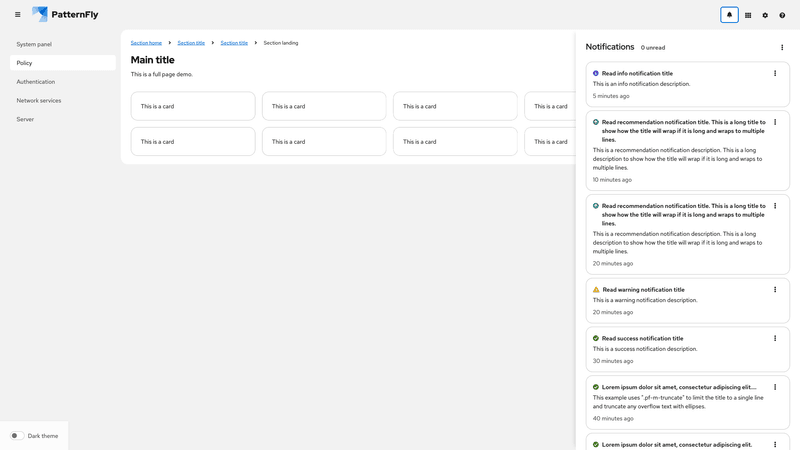Click the help question mark icon
This screenshot has width=800, height=450.
[x=782, y=15]
